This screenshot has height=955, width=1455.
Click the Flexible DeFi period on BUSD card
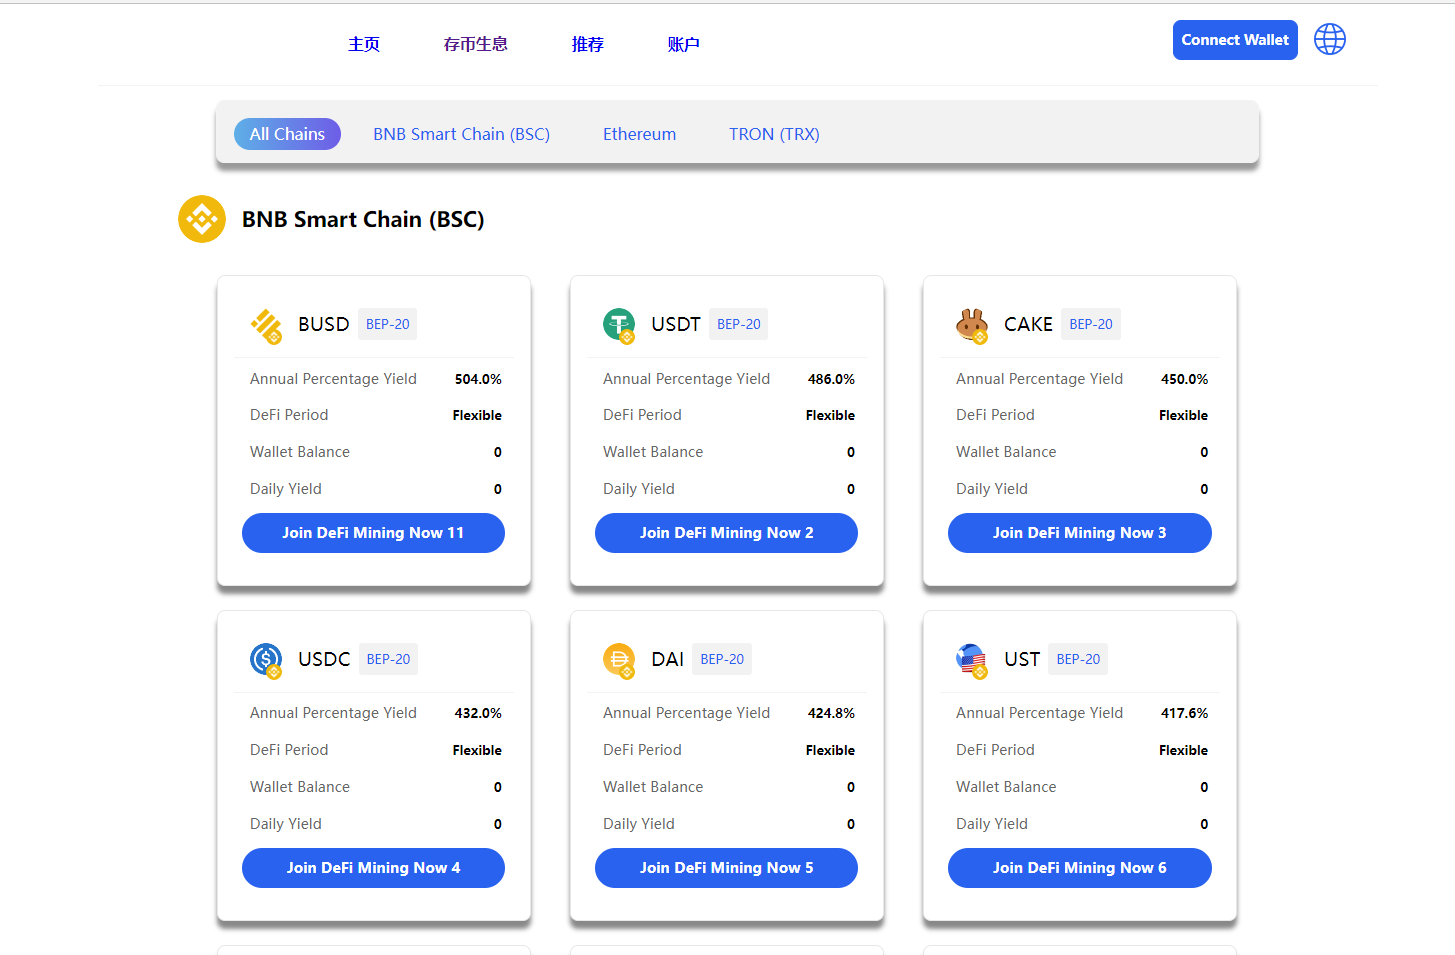coord(477,415)
